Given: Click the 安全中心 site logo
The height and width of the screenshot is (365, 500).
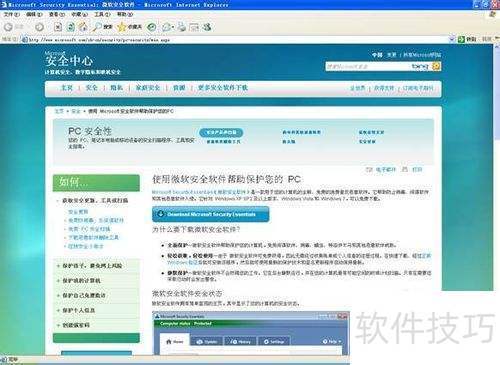Looking at the screenshot, I should 69,60.
